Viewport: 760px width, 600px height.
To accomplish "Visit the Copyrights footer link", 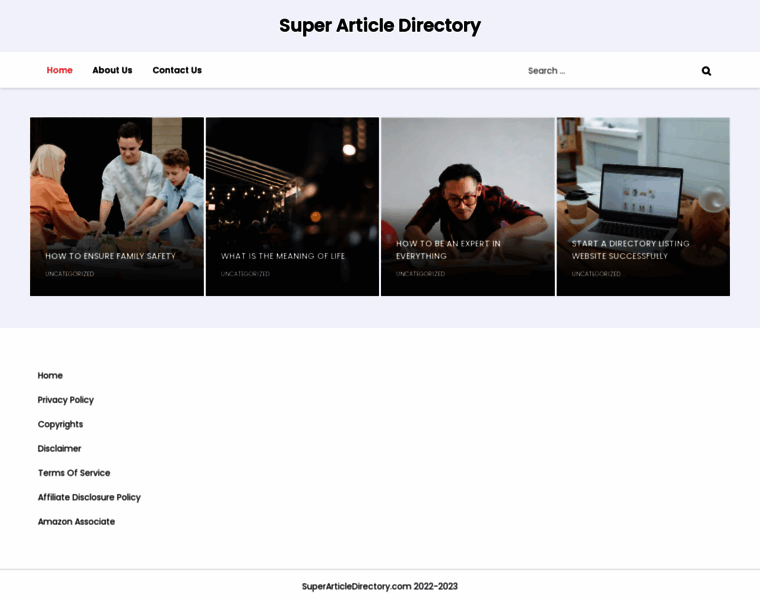I will pos(60,424).
